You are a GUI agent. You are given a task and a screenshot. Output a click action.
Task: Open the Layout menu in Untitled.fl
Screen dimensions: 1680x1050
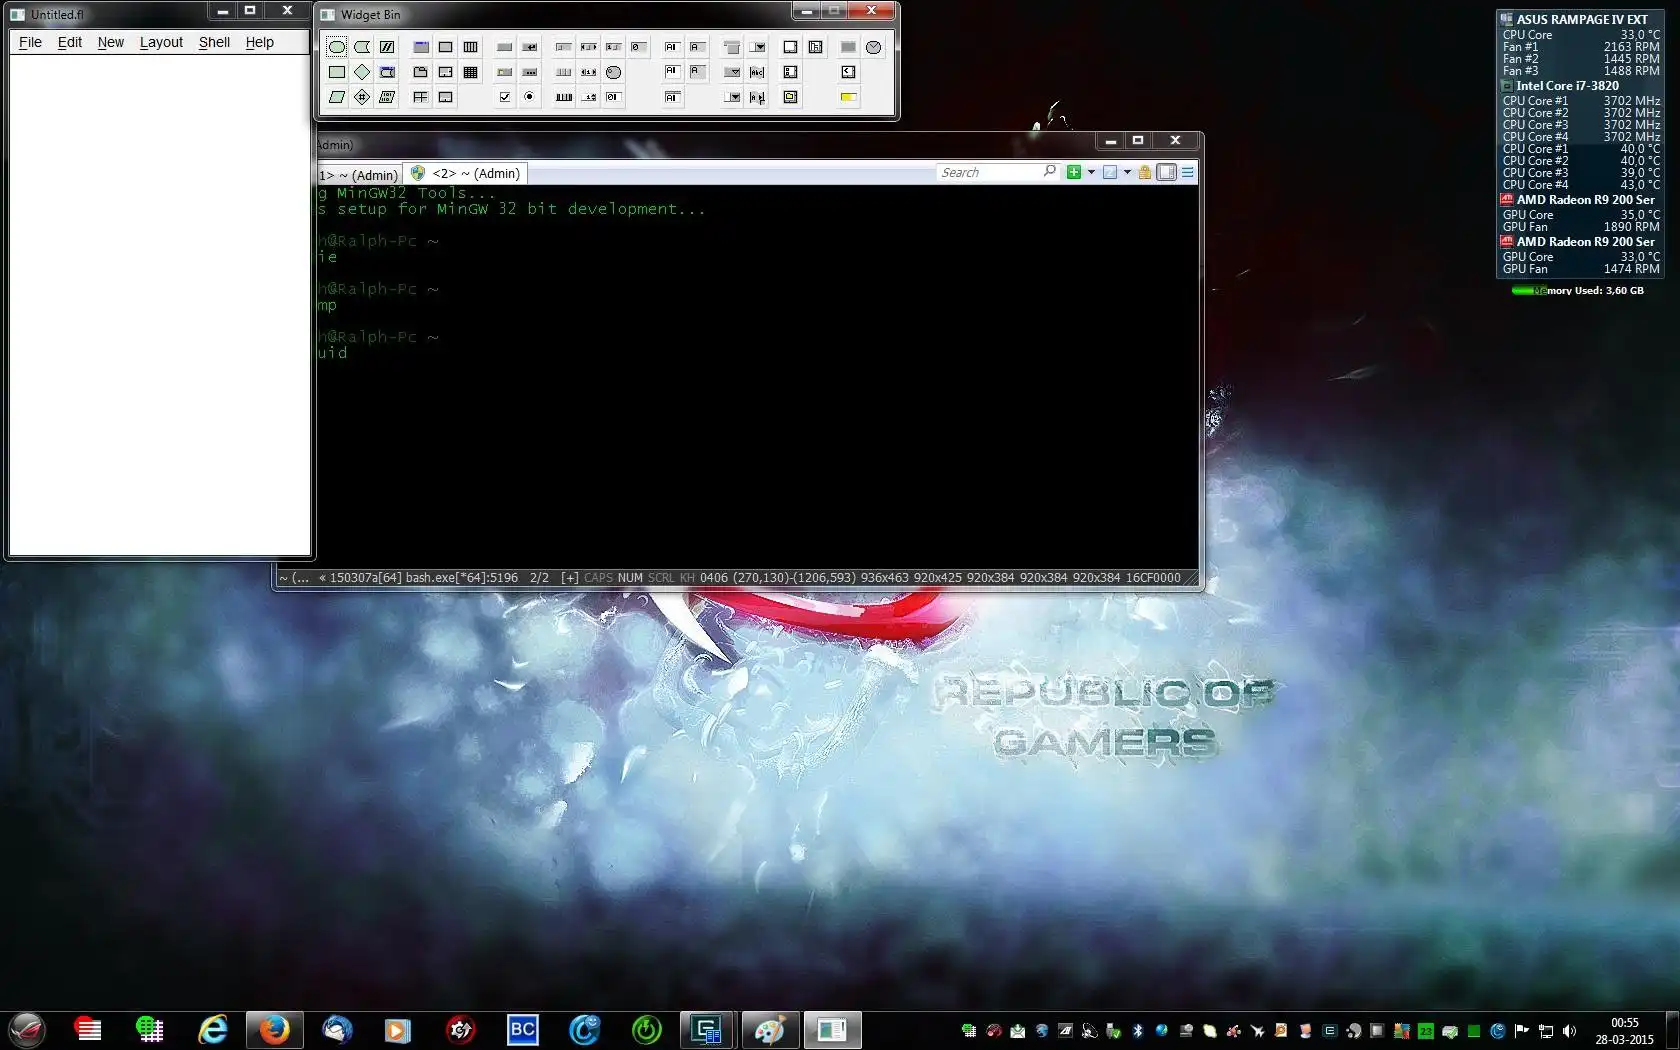click(x=161, y=42)
